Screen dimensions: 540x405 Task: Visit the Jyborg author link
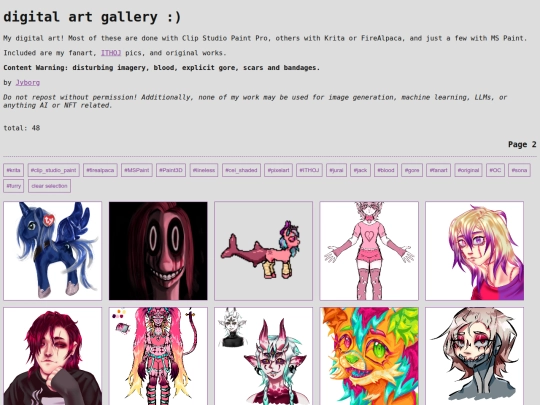point(28,83)
